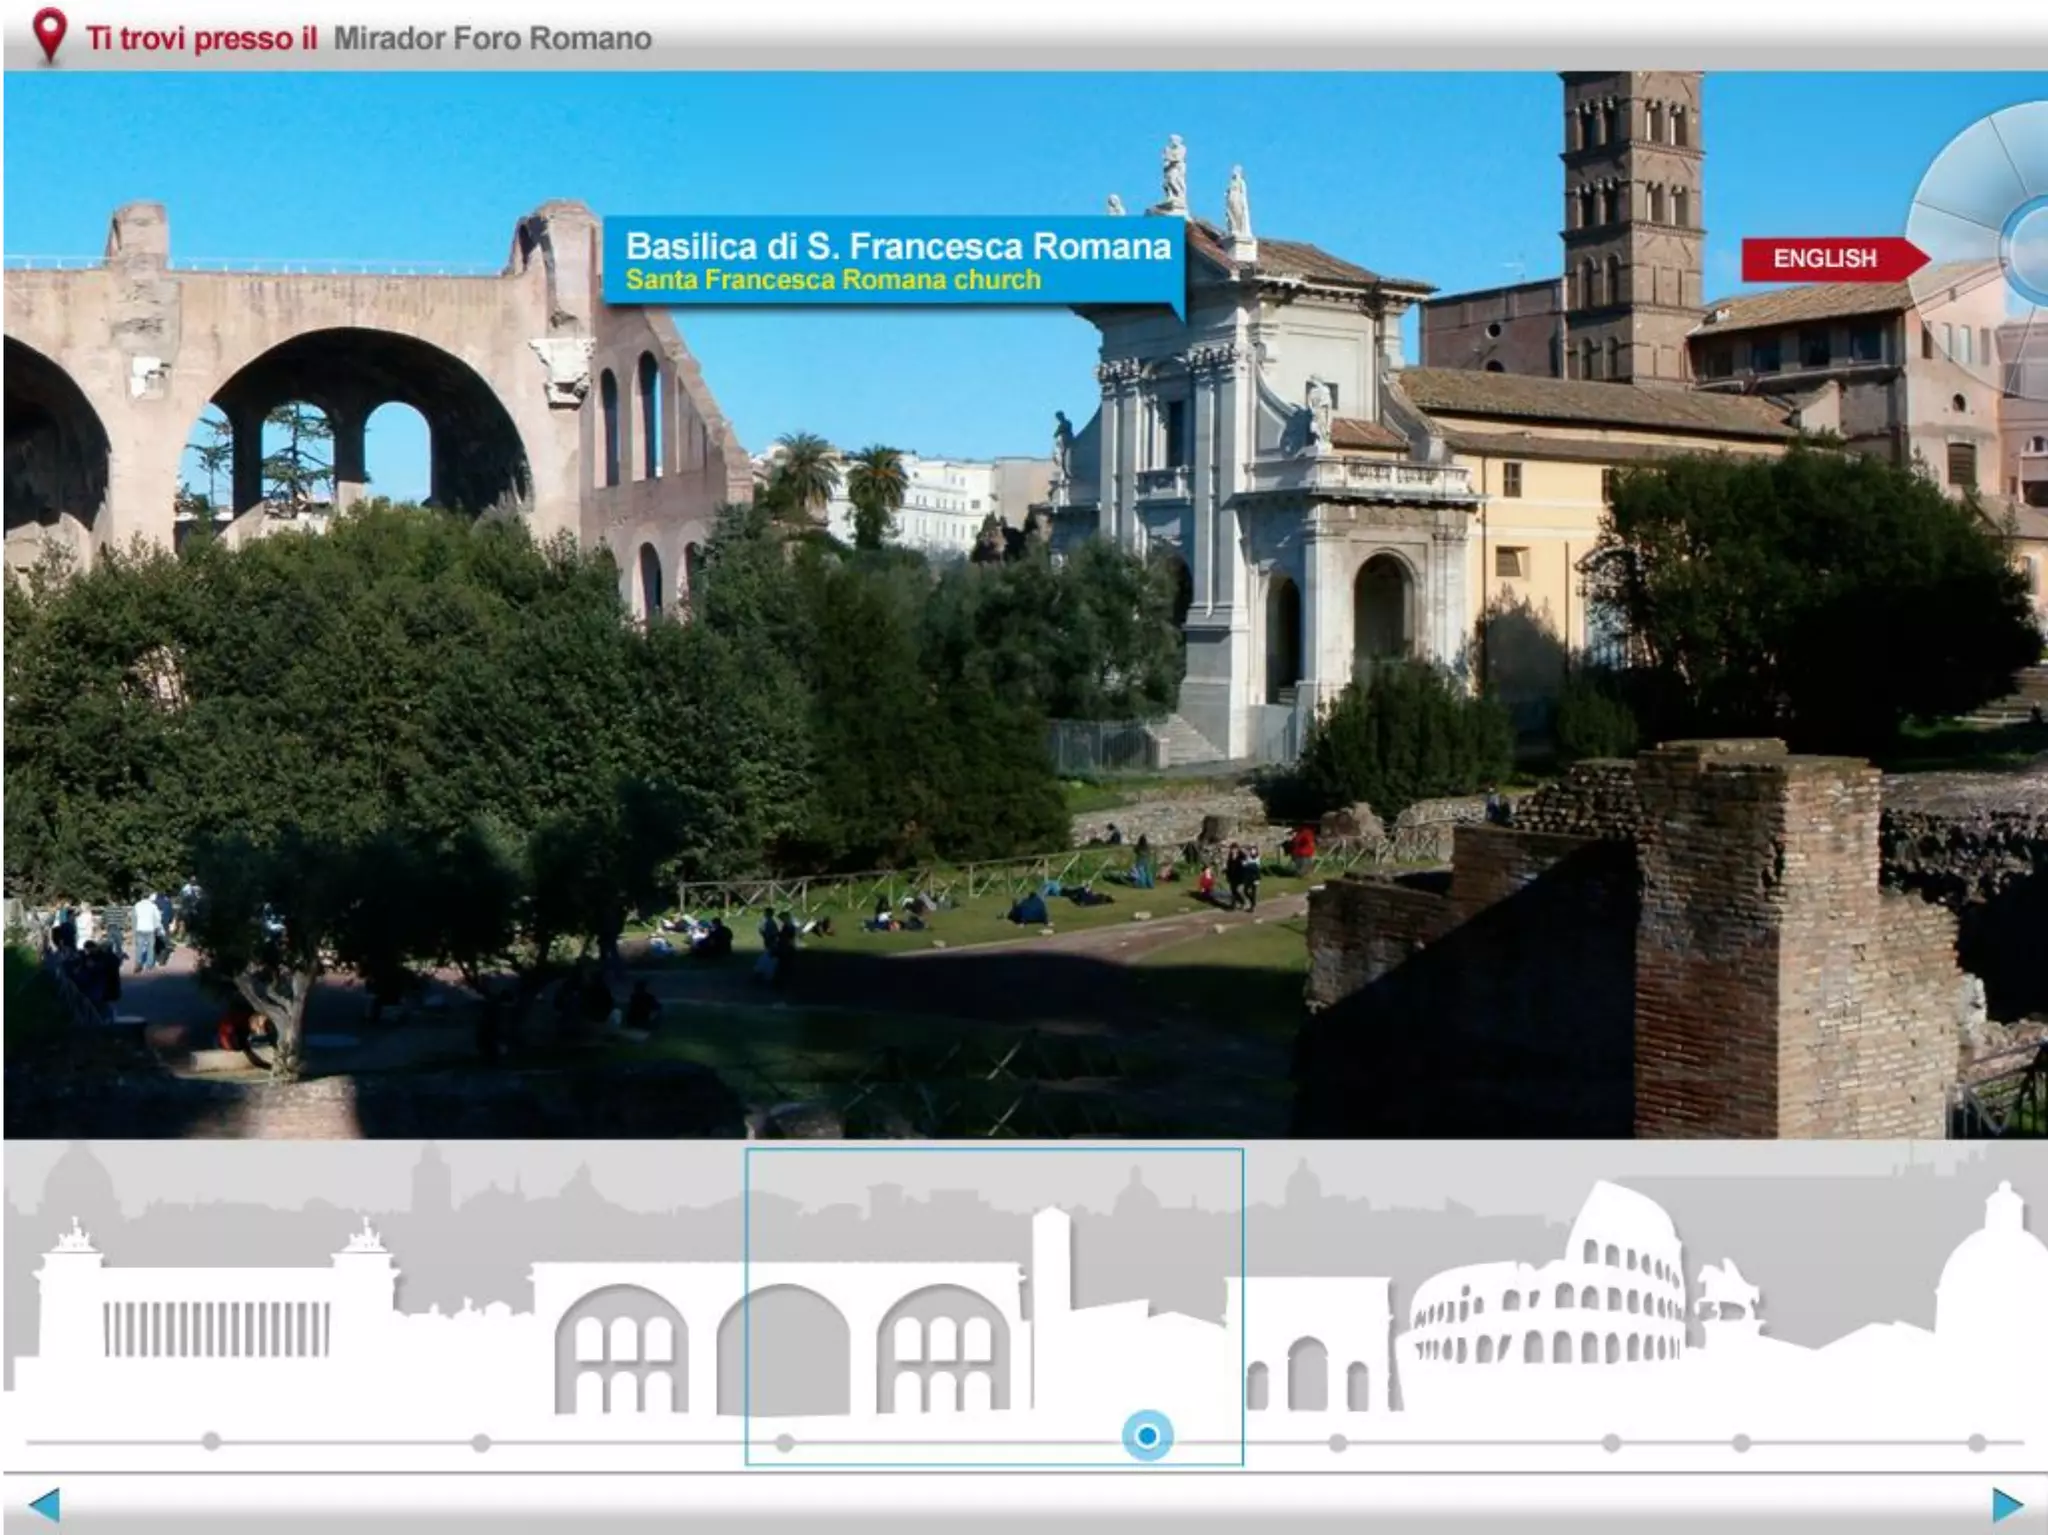Switch language with the ENGLISH button
This screenshot has height=1535, width=2048.
pyautogui.click(x=1828, y=259)
